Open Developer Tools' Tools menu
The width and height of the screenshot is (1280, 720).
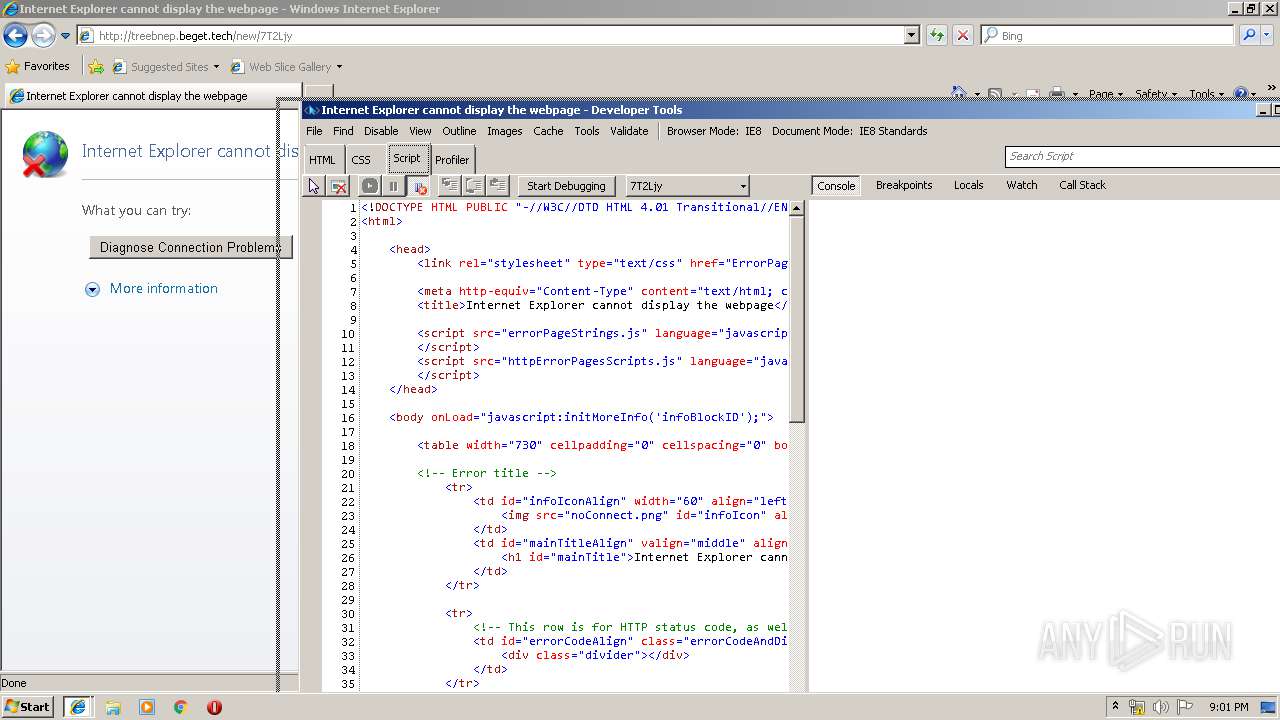[587, 131]
